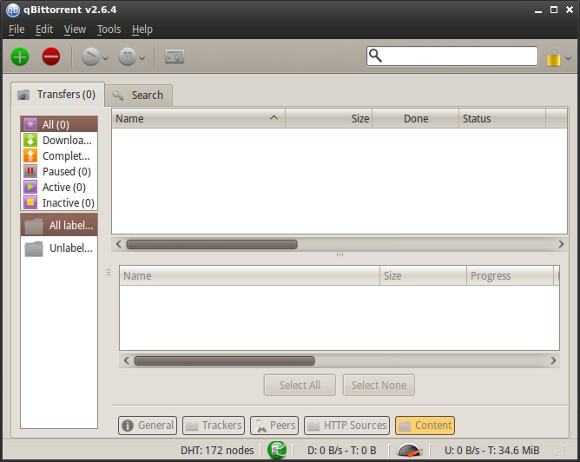This screenshot has width=580, height=462.
Task: Click the red Remove torrent icon
Action: (51, 57)
